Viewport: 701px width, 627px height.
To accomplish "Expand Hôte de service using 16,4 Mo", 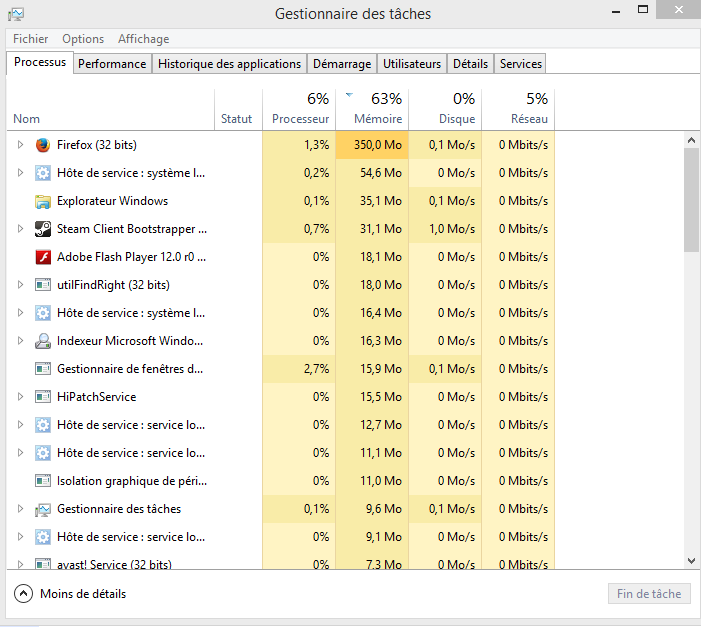I will pyautogui.click(x=20, y=313).
